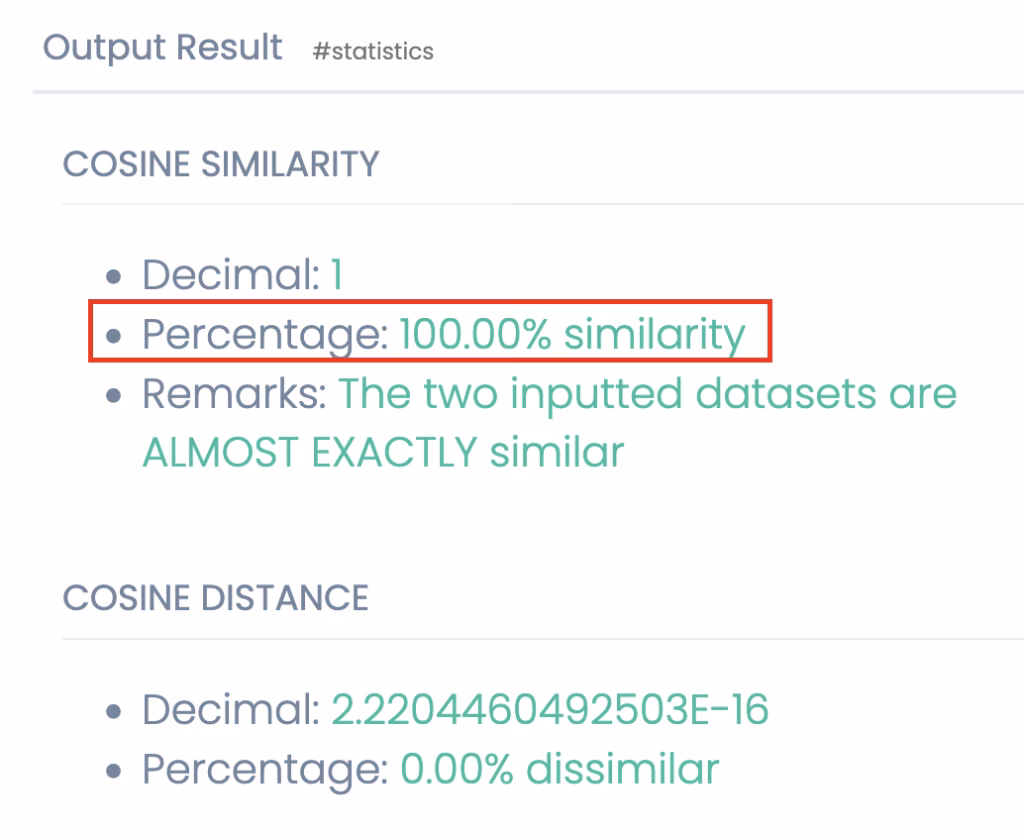Click the Percentage label under Cosine Similarity
Image resolution: width=1024 pixels, height=836 pixels.
click(265, 334)
